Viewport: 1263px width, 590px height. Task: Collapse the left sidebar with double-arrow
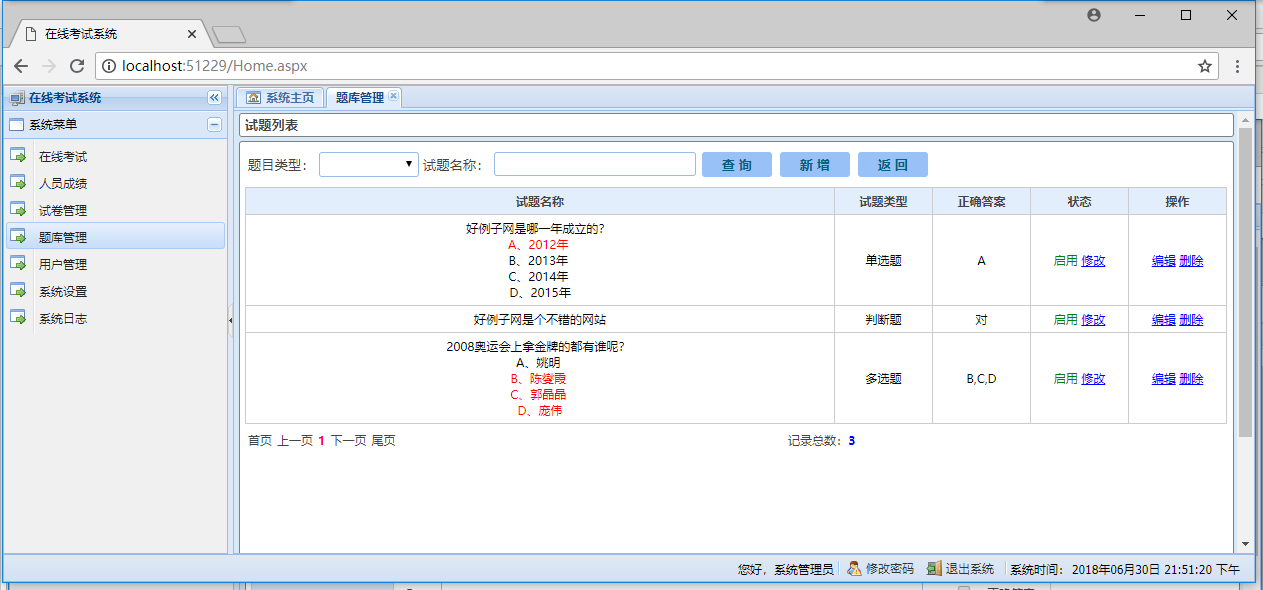[214, 98]
